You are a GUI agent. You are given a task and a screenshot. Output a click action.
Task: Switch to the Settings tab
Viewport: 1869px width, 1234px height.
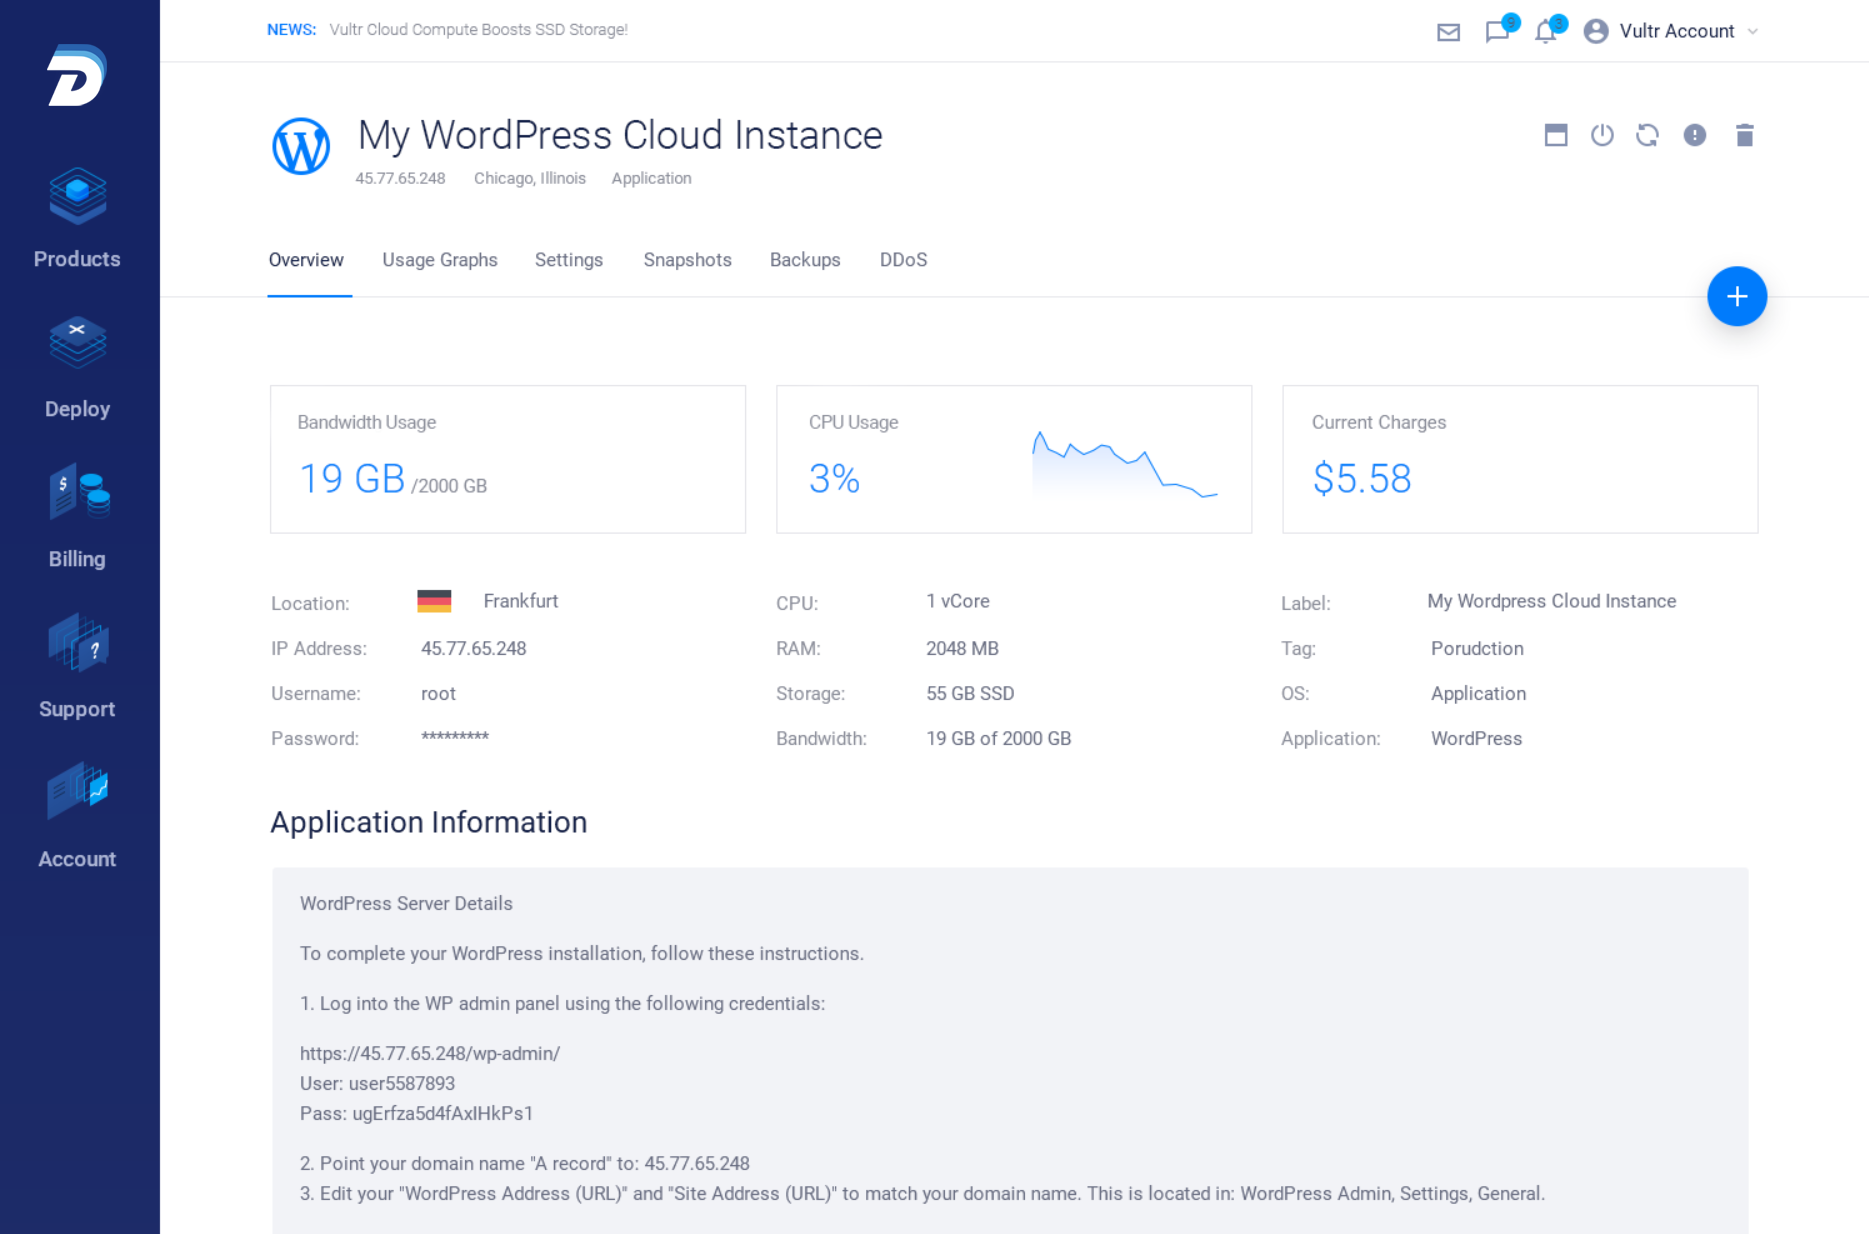pyautogui.click(x=569, y=260)
